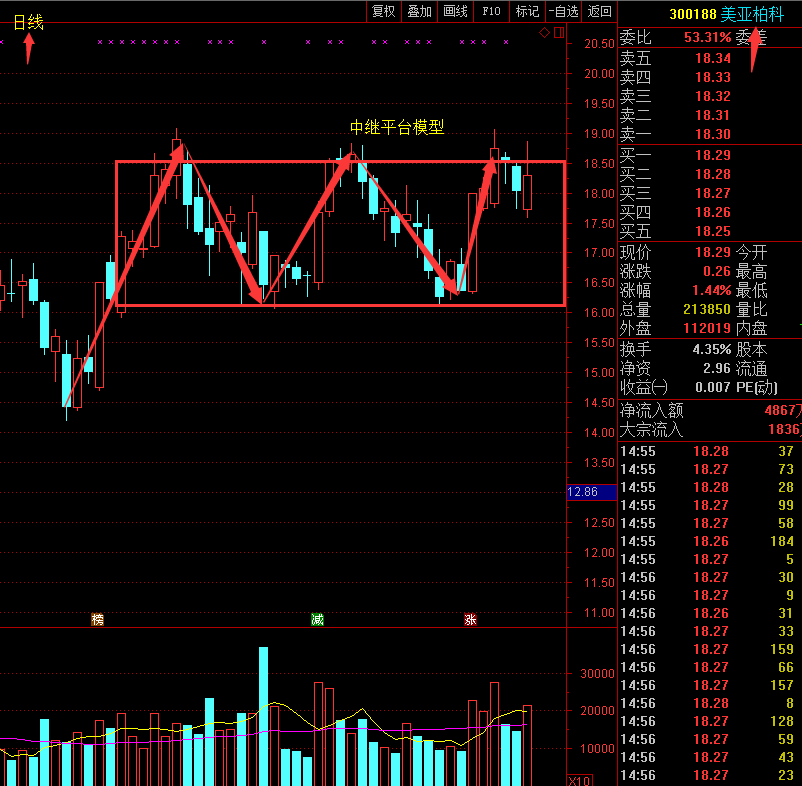This screenshot has width=802, height=786.
Task: Click the trade row with volume 184
Action: pyautogui.click(x=710, y=541)
